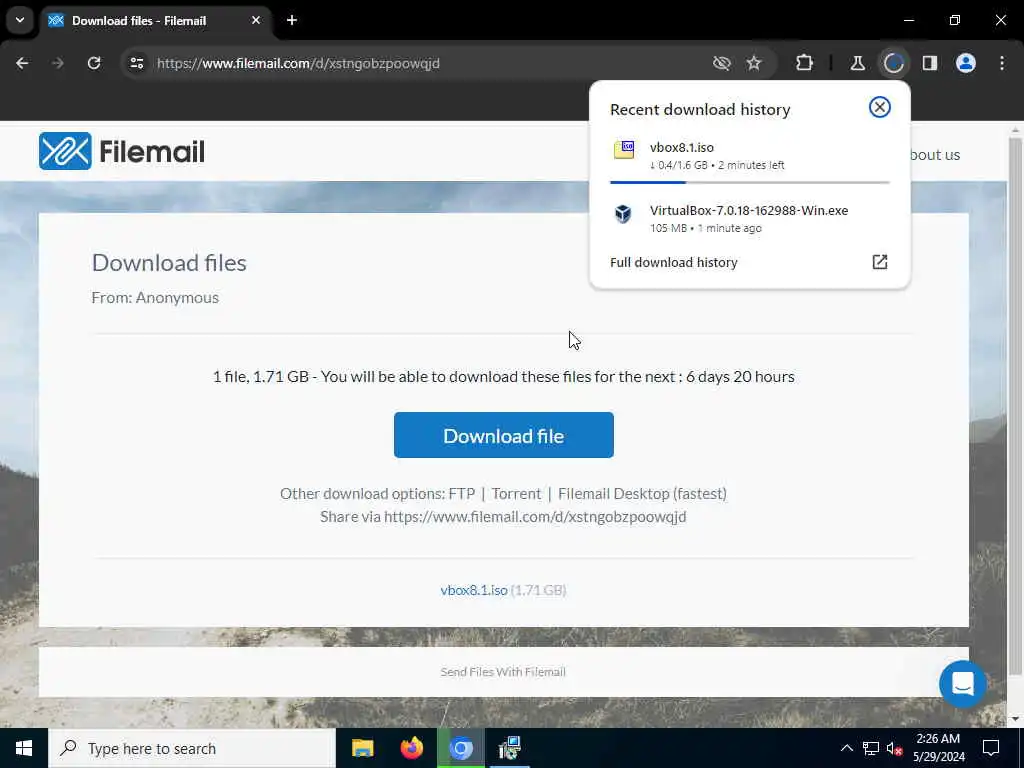Click the VirtualBox installer cube icon
Screen dimensions: 1024x768
[x=623, y=214]
